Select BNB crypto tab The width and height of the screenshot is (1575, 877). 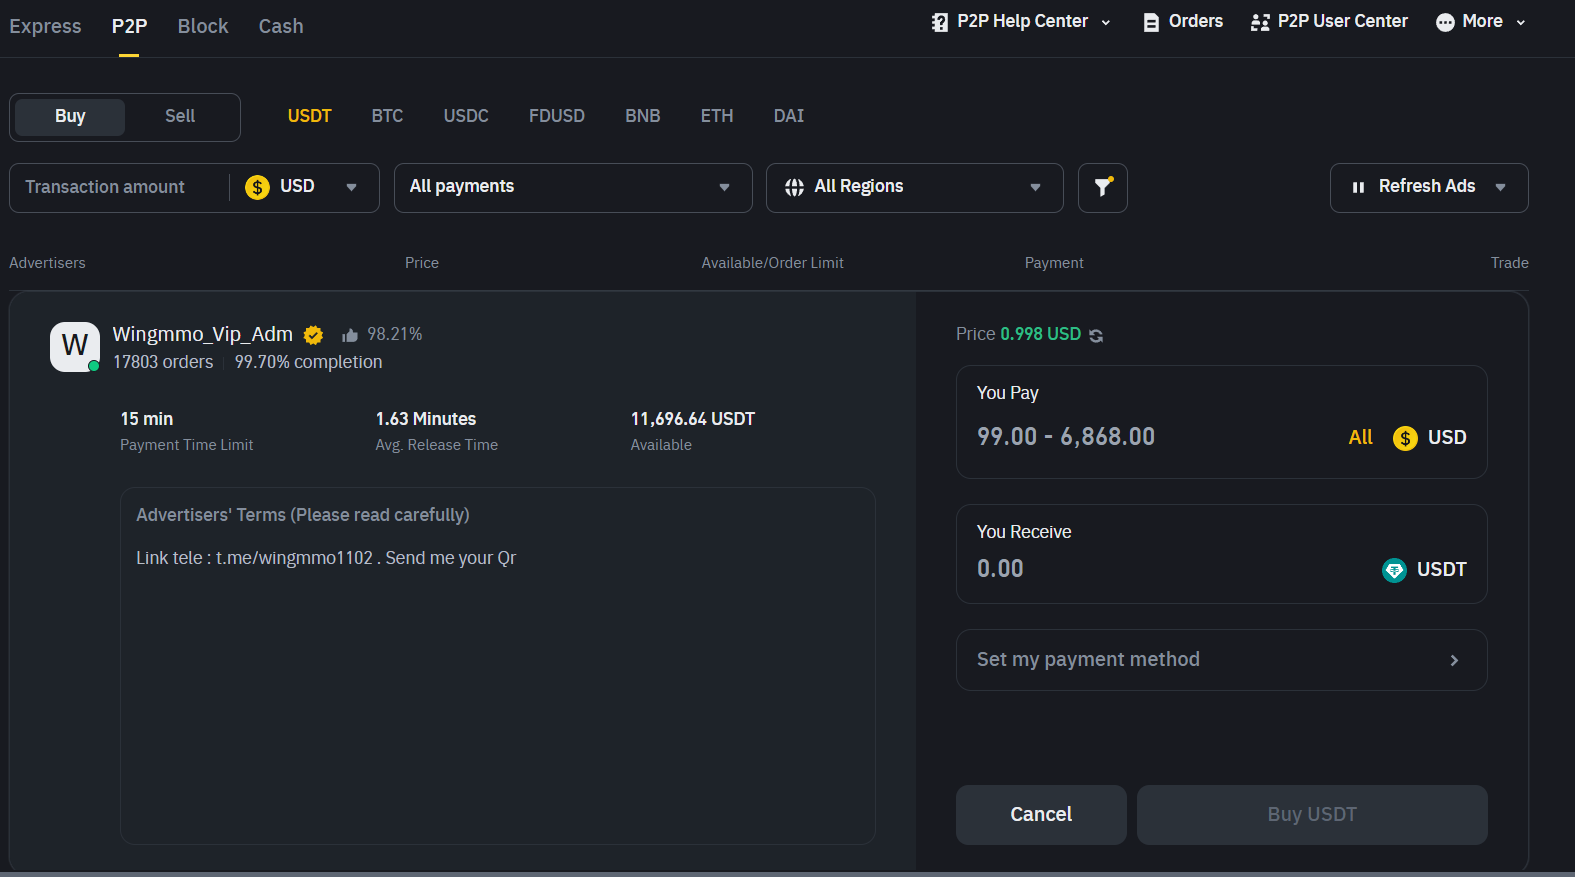pos(643,116)
